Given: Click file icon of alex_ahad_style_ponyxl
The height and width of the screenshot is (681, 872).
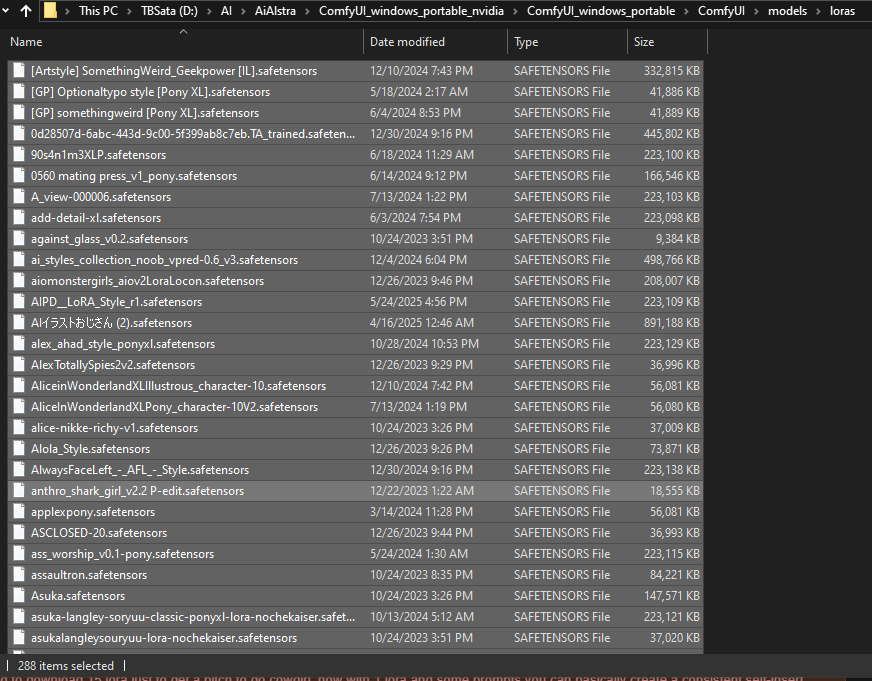Looking at the screenshot, I should click(19, 344).
